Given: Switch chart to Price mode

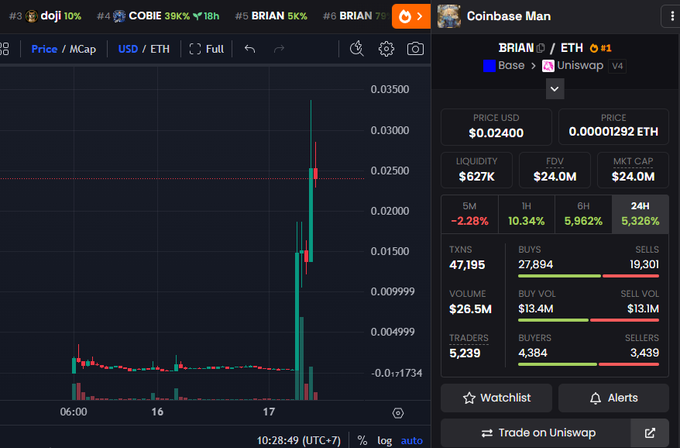Looking at the screenshot, I should [x=44, y=49].
